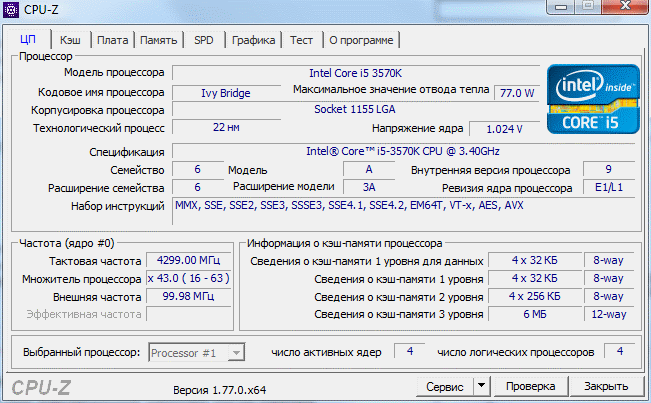Open the Графика tab

pyautogui.click(x=253, y=40)
